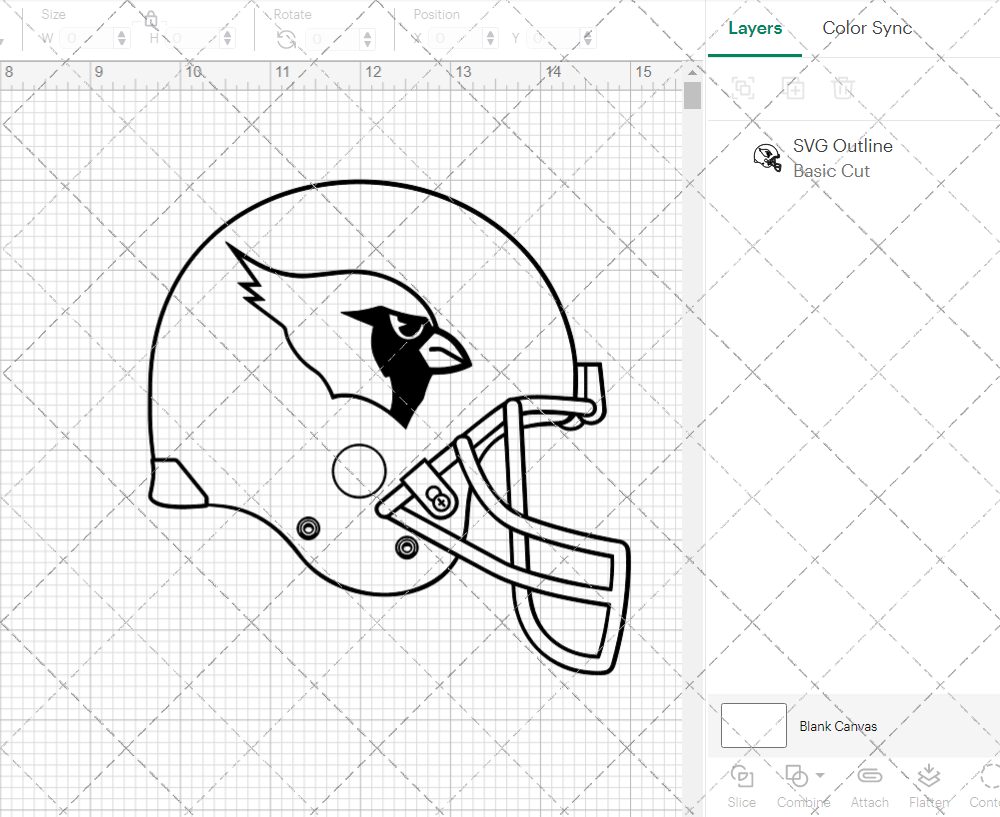Image resolution: width=1000 pixels, height=817 pixels.
Task: Click the Slice tool icon
Action: point(742,777)
